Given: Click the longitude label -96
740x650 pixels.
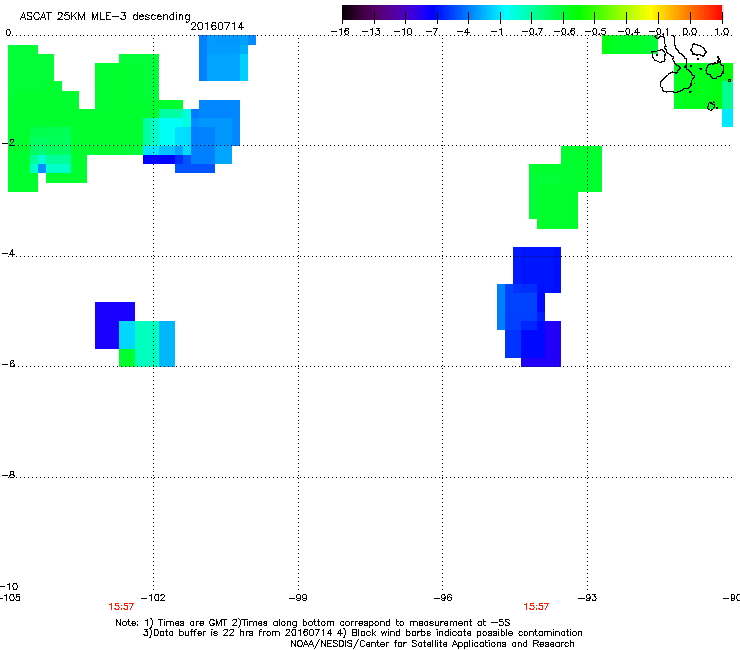Looking at the screenshot, I should pyautogui.click(x=443, y=598).
